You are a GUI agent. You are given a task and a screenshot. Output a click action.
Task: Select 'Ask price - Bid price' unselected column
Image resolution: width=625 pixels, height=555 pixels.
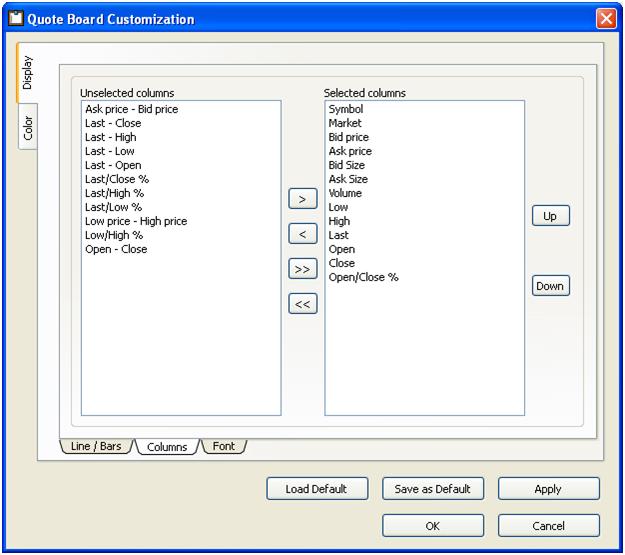point(131,109)
